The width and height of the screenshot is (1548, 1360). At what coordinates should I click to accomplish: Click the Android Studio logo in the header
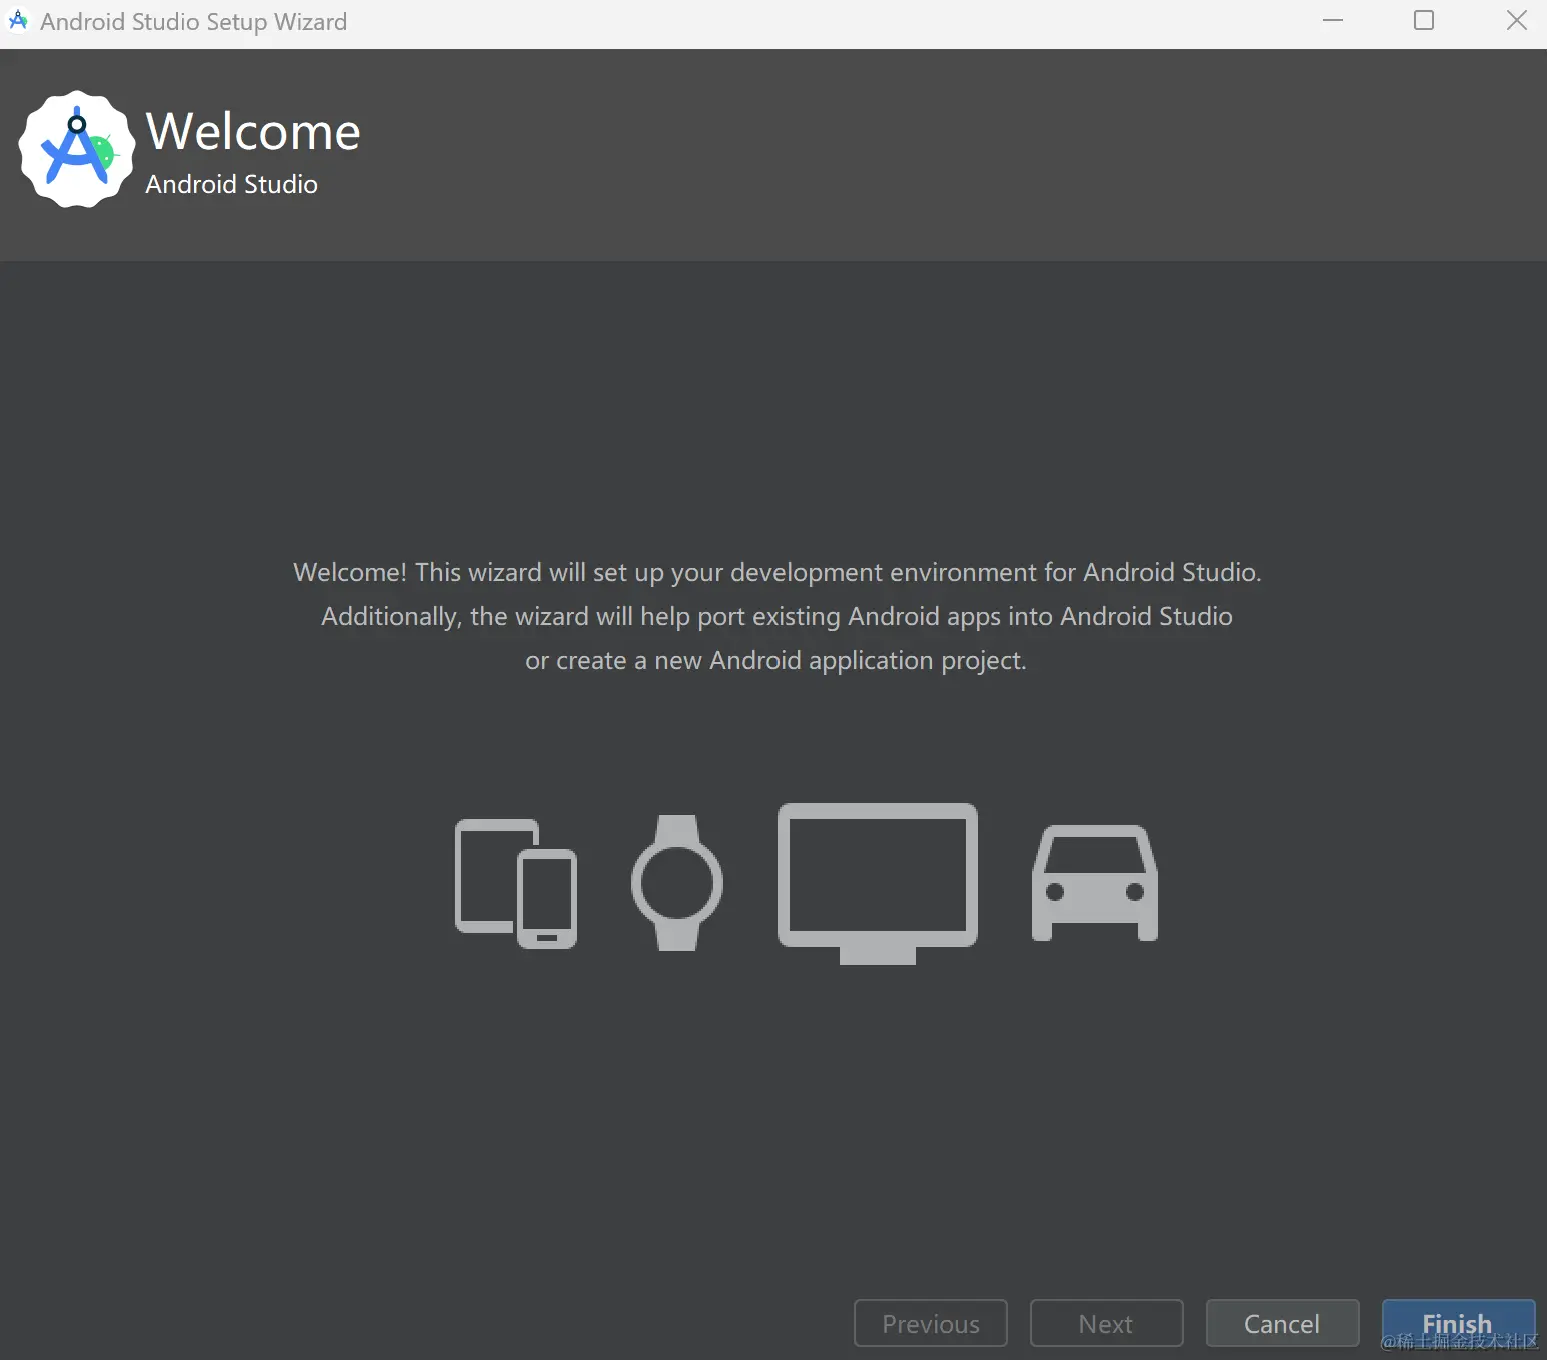tap(77, 150)
